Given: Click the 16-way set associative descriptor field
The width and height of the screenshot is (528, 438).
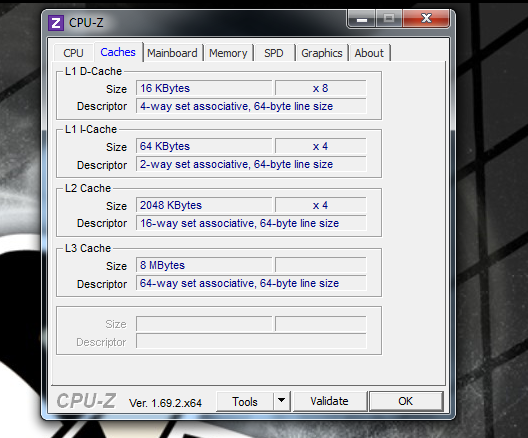Looking at the screenshot, I should pyautogui.click(x=251, y=223).
